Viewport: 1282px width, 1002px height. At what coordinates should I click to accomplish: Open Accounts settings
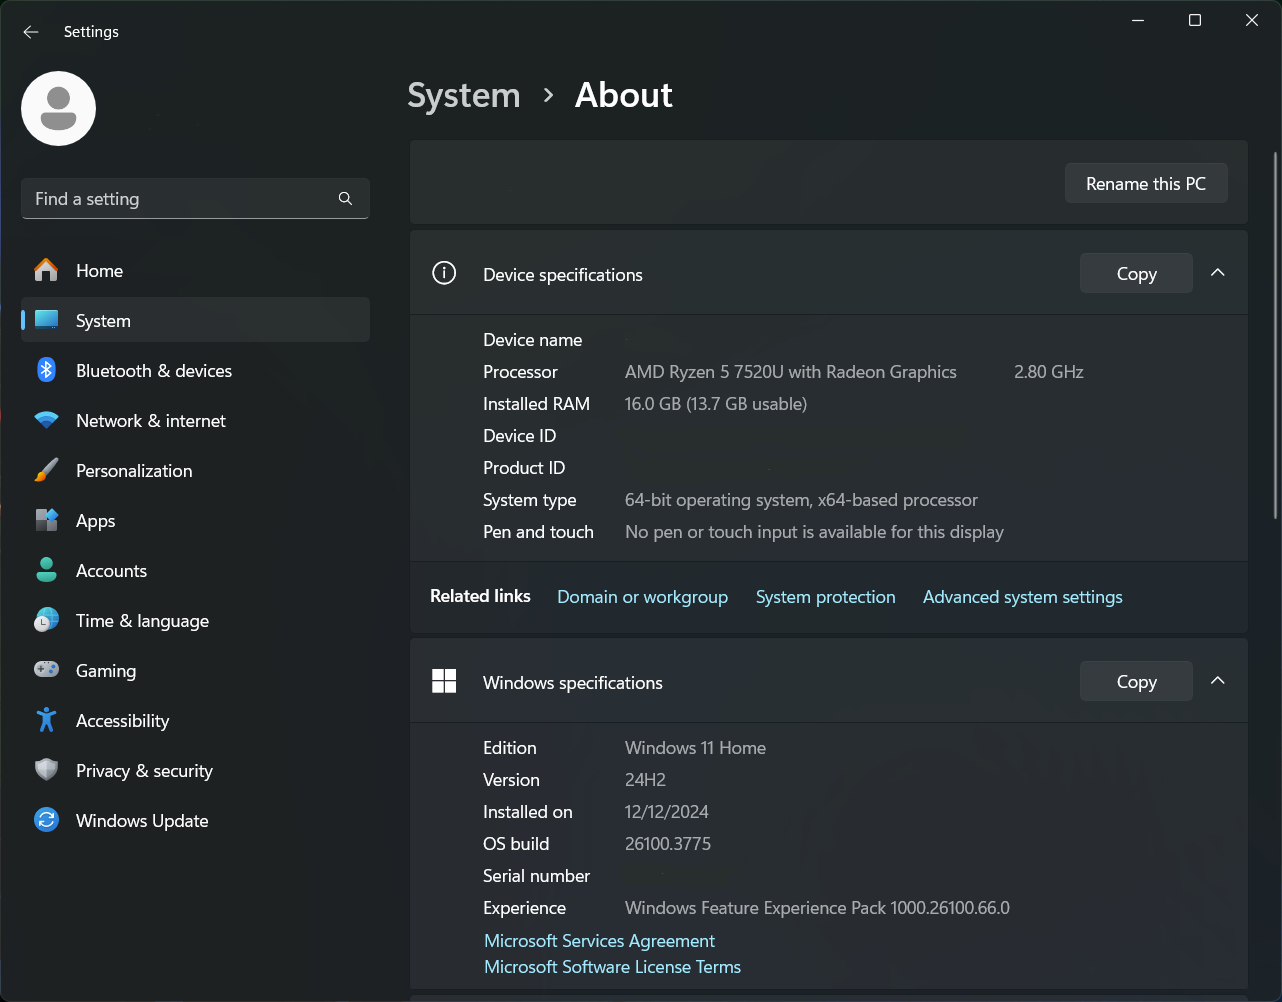(x=111, y=570)
